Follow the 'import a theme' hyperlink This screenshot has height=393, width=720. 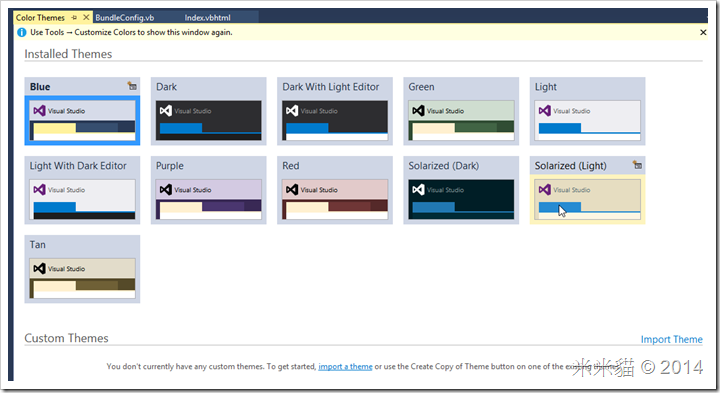tap(345, 366)
